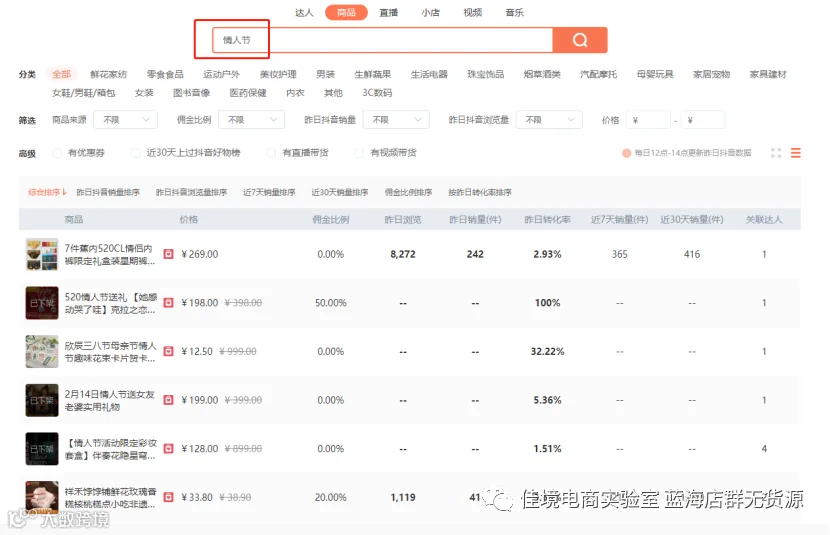Screen dimensions: 830x535
Task: Open the 商品来源 dropdown
Action: point(125,120)
